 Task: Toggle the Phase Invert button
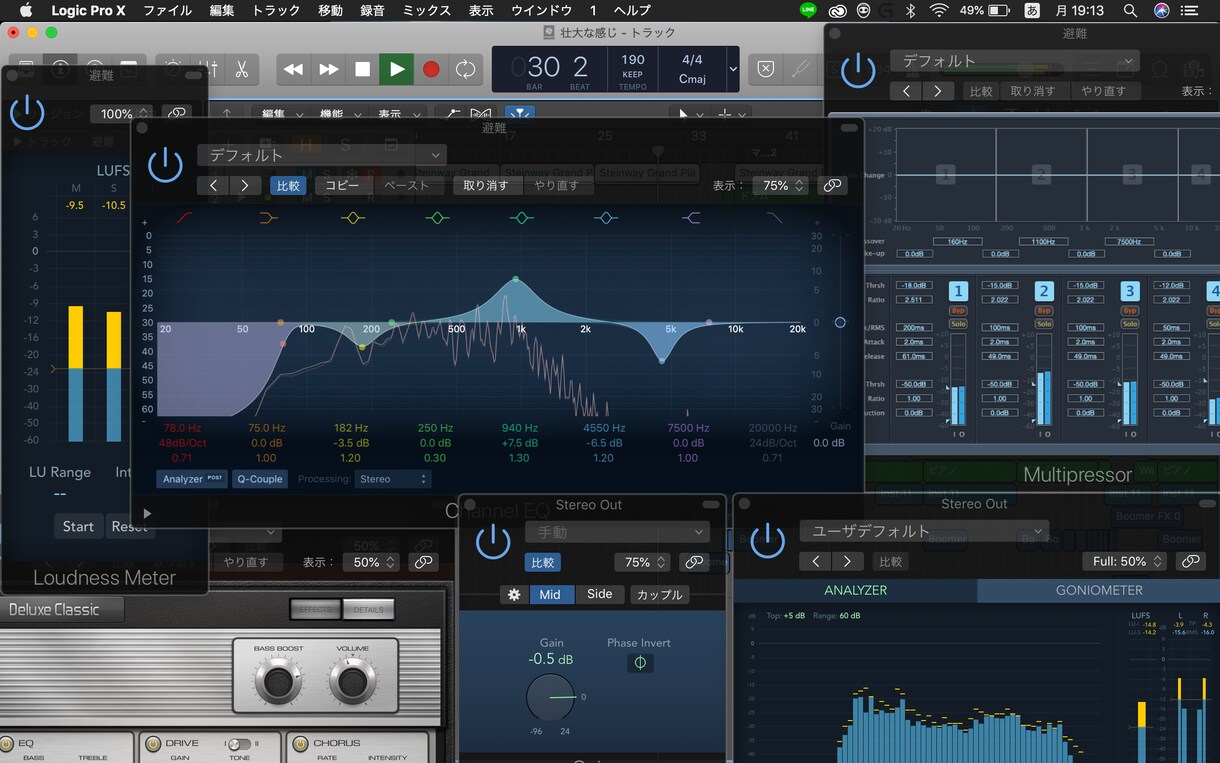tap(640, 663)
